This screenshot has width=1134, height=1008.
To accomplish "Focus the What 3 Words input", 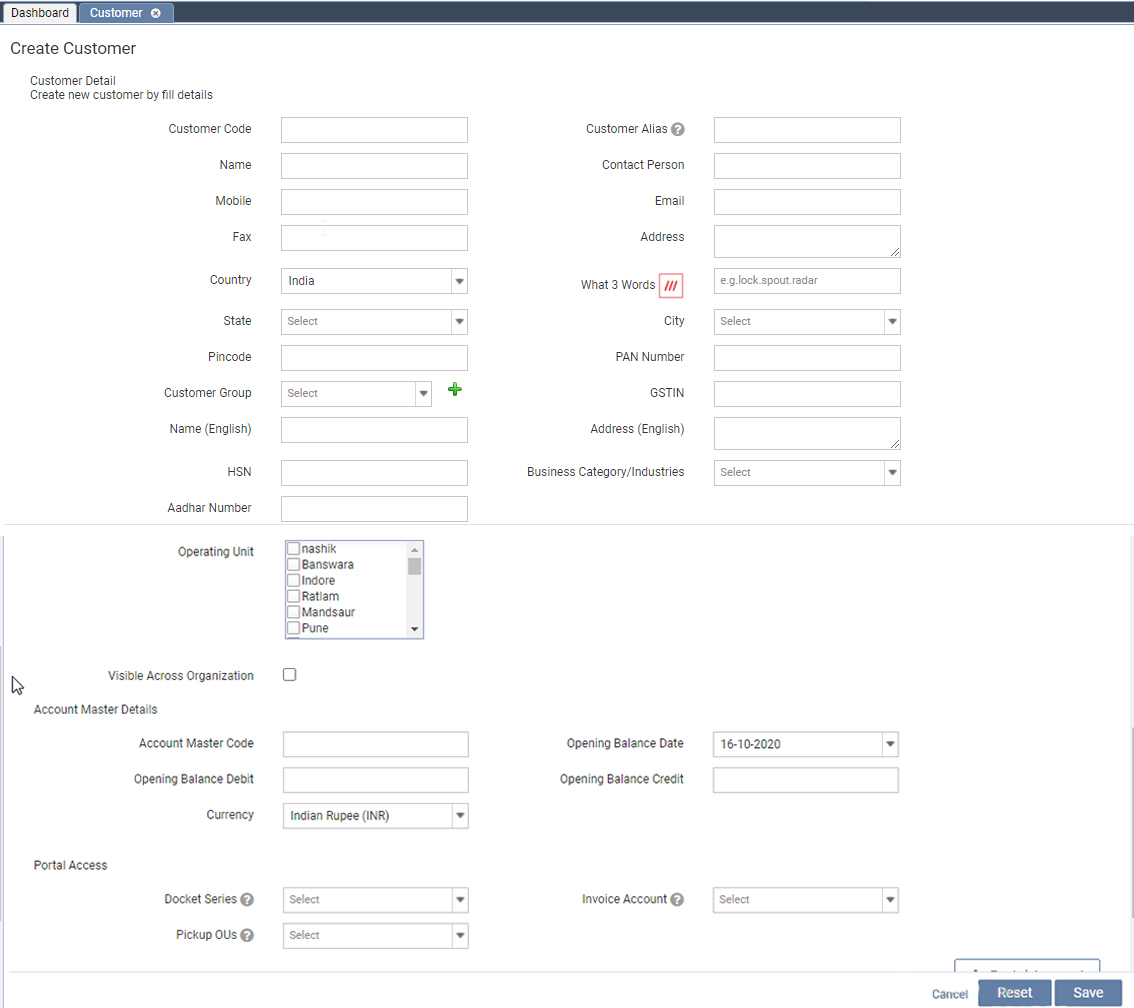I will point(807,281).
